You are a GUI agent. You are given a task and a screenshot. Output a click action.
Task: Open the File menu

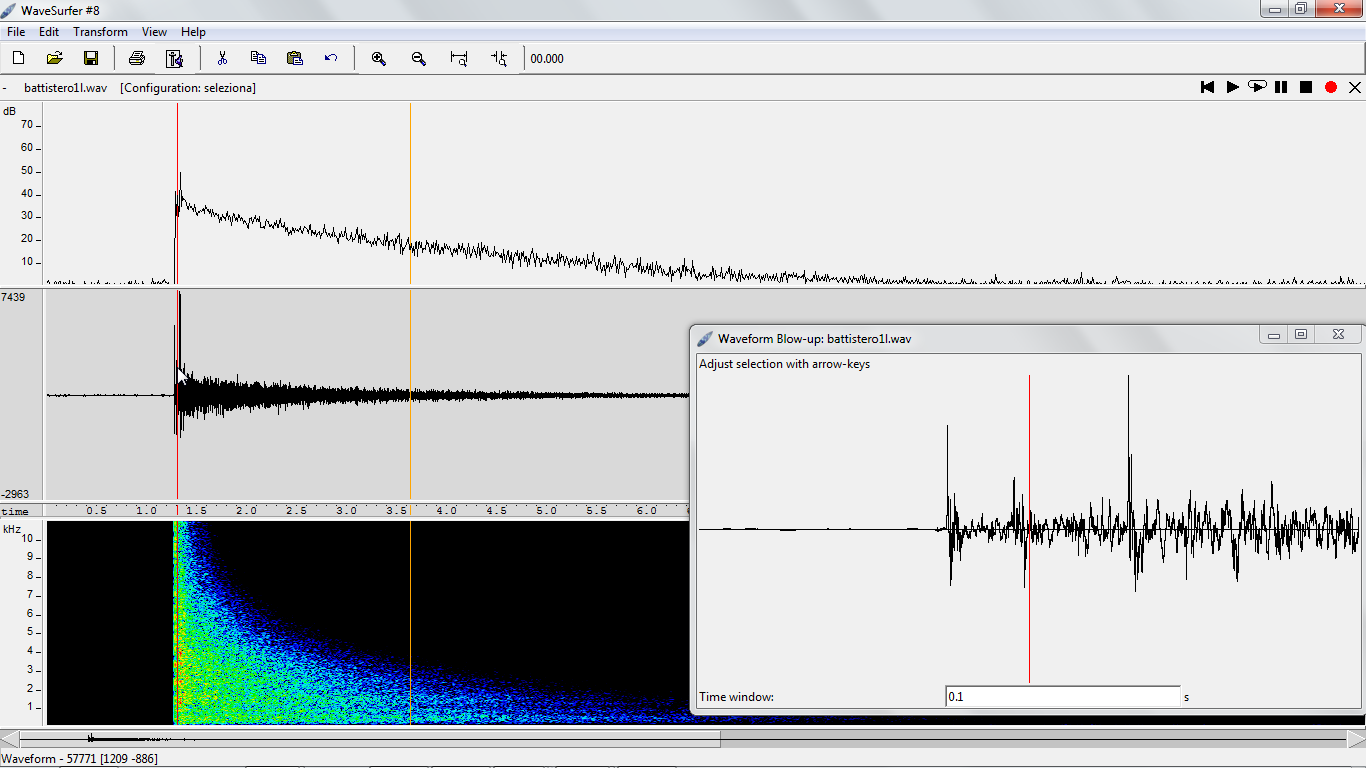(16, 32)
